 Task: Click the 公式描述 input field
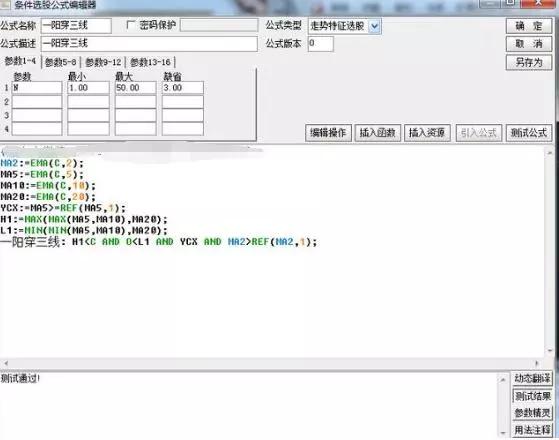point(149,44)
